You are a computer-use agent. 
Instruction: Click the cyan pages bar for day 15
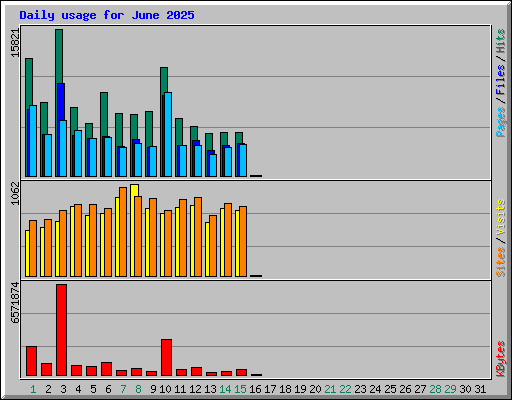[x=243, y=160]
